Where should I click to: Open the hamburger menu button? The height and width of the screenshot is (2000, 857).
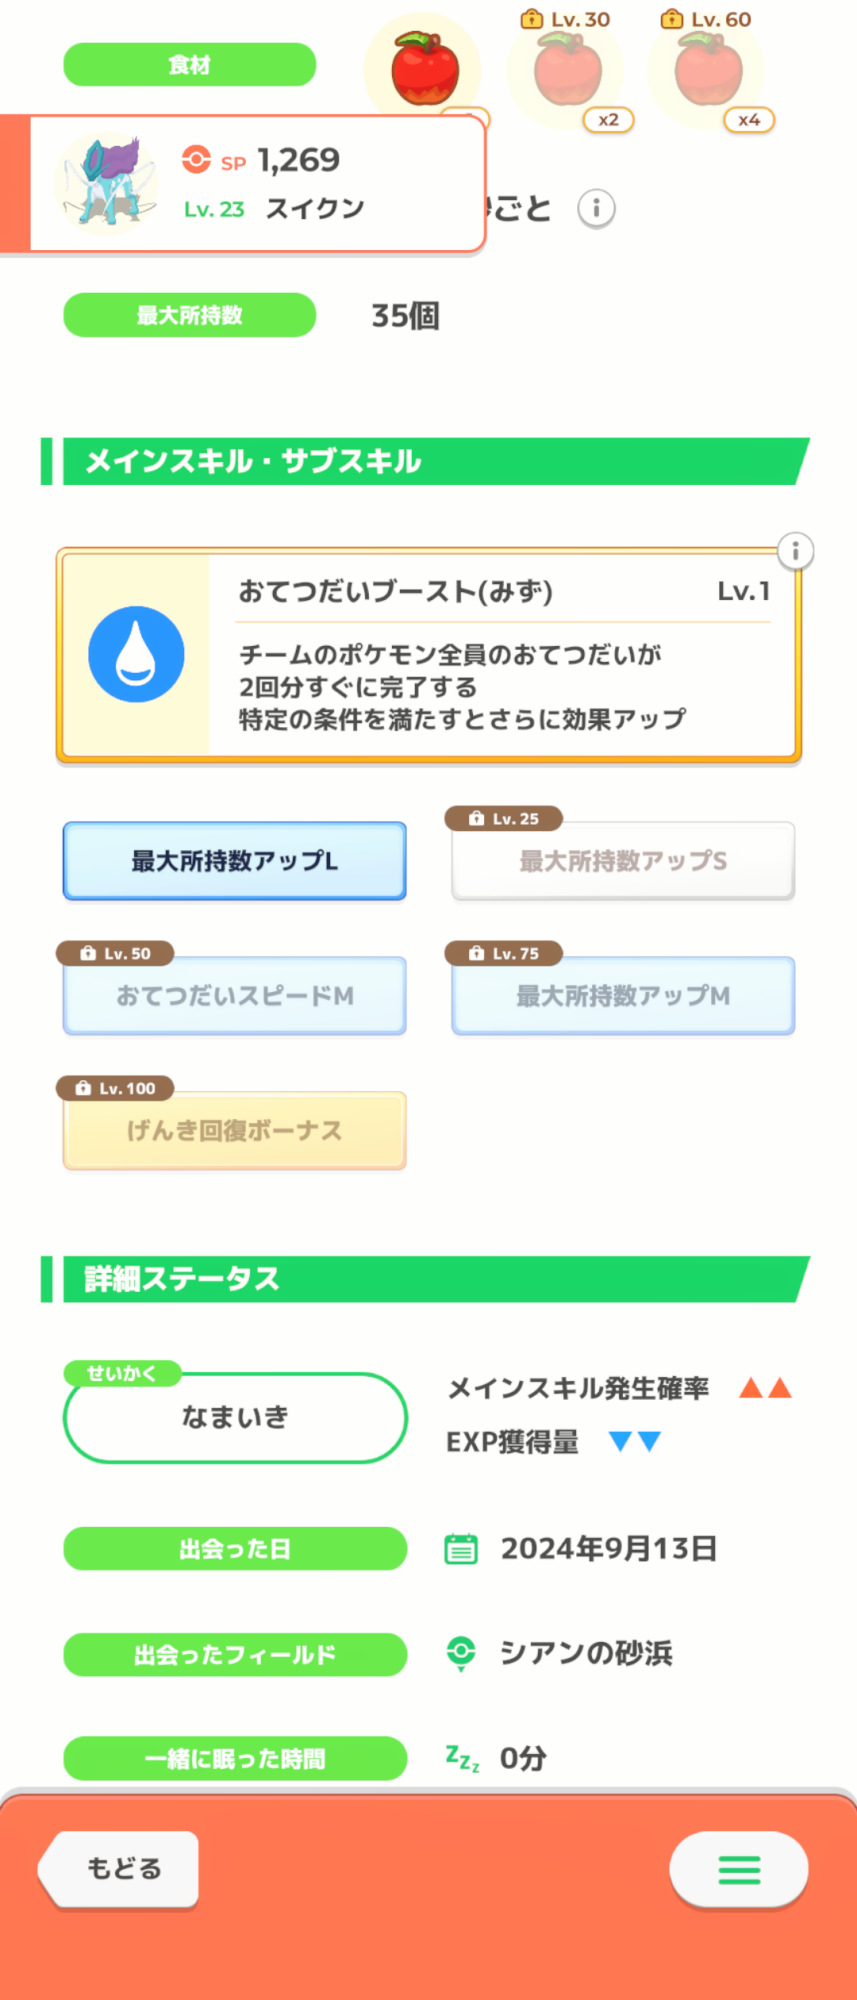739,1869
